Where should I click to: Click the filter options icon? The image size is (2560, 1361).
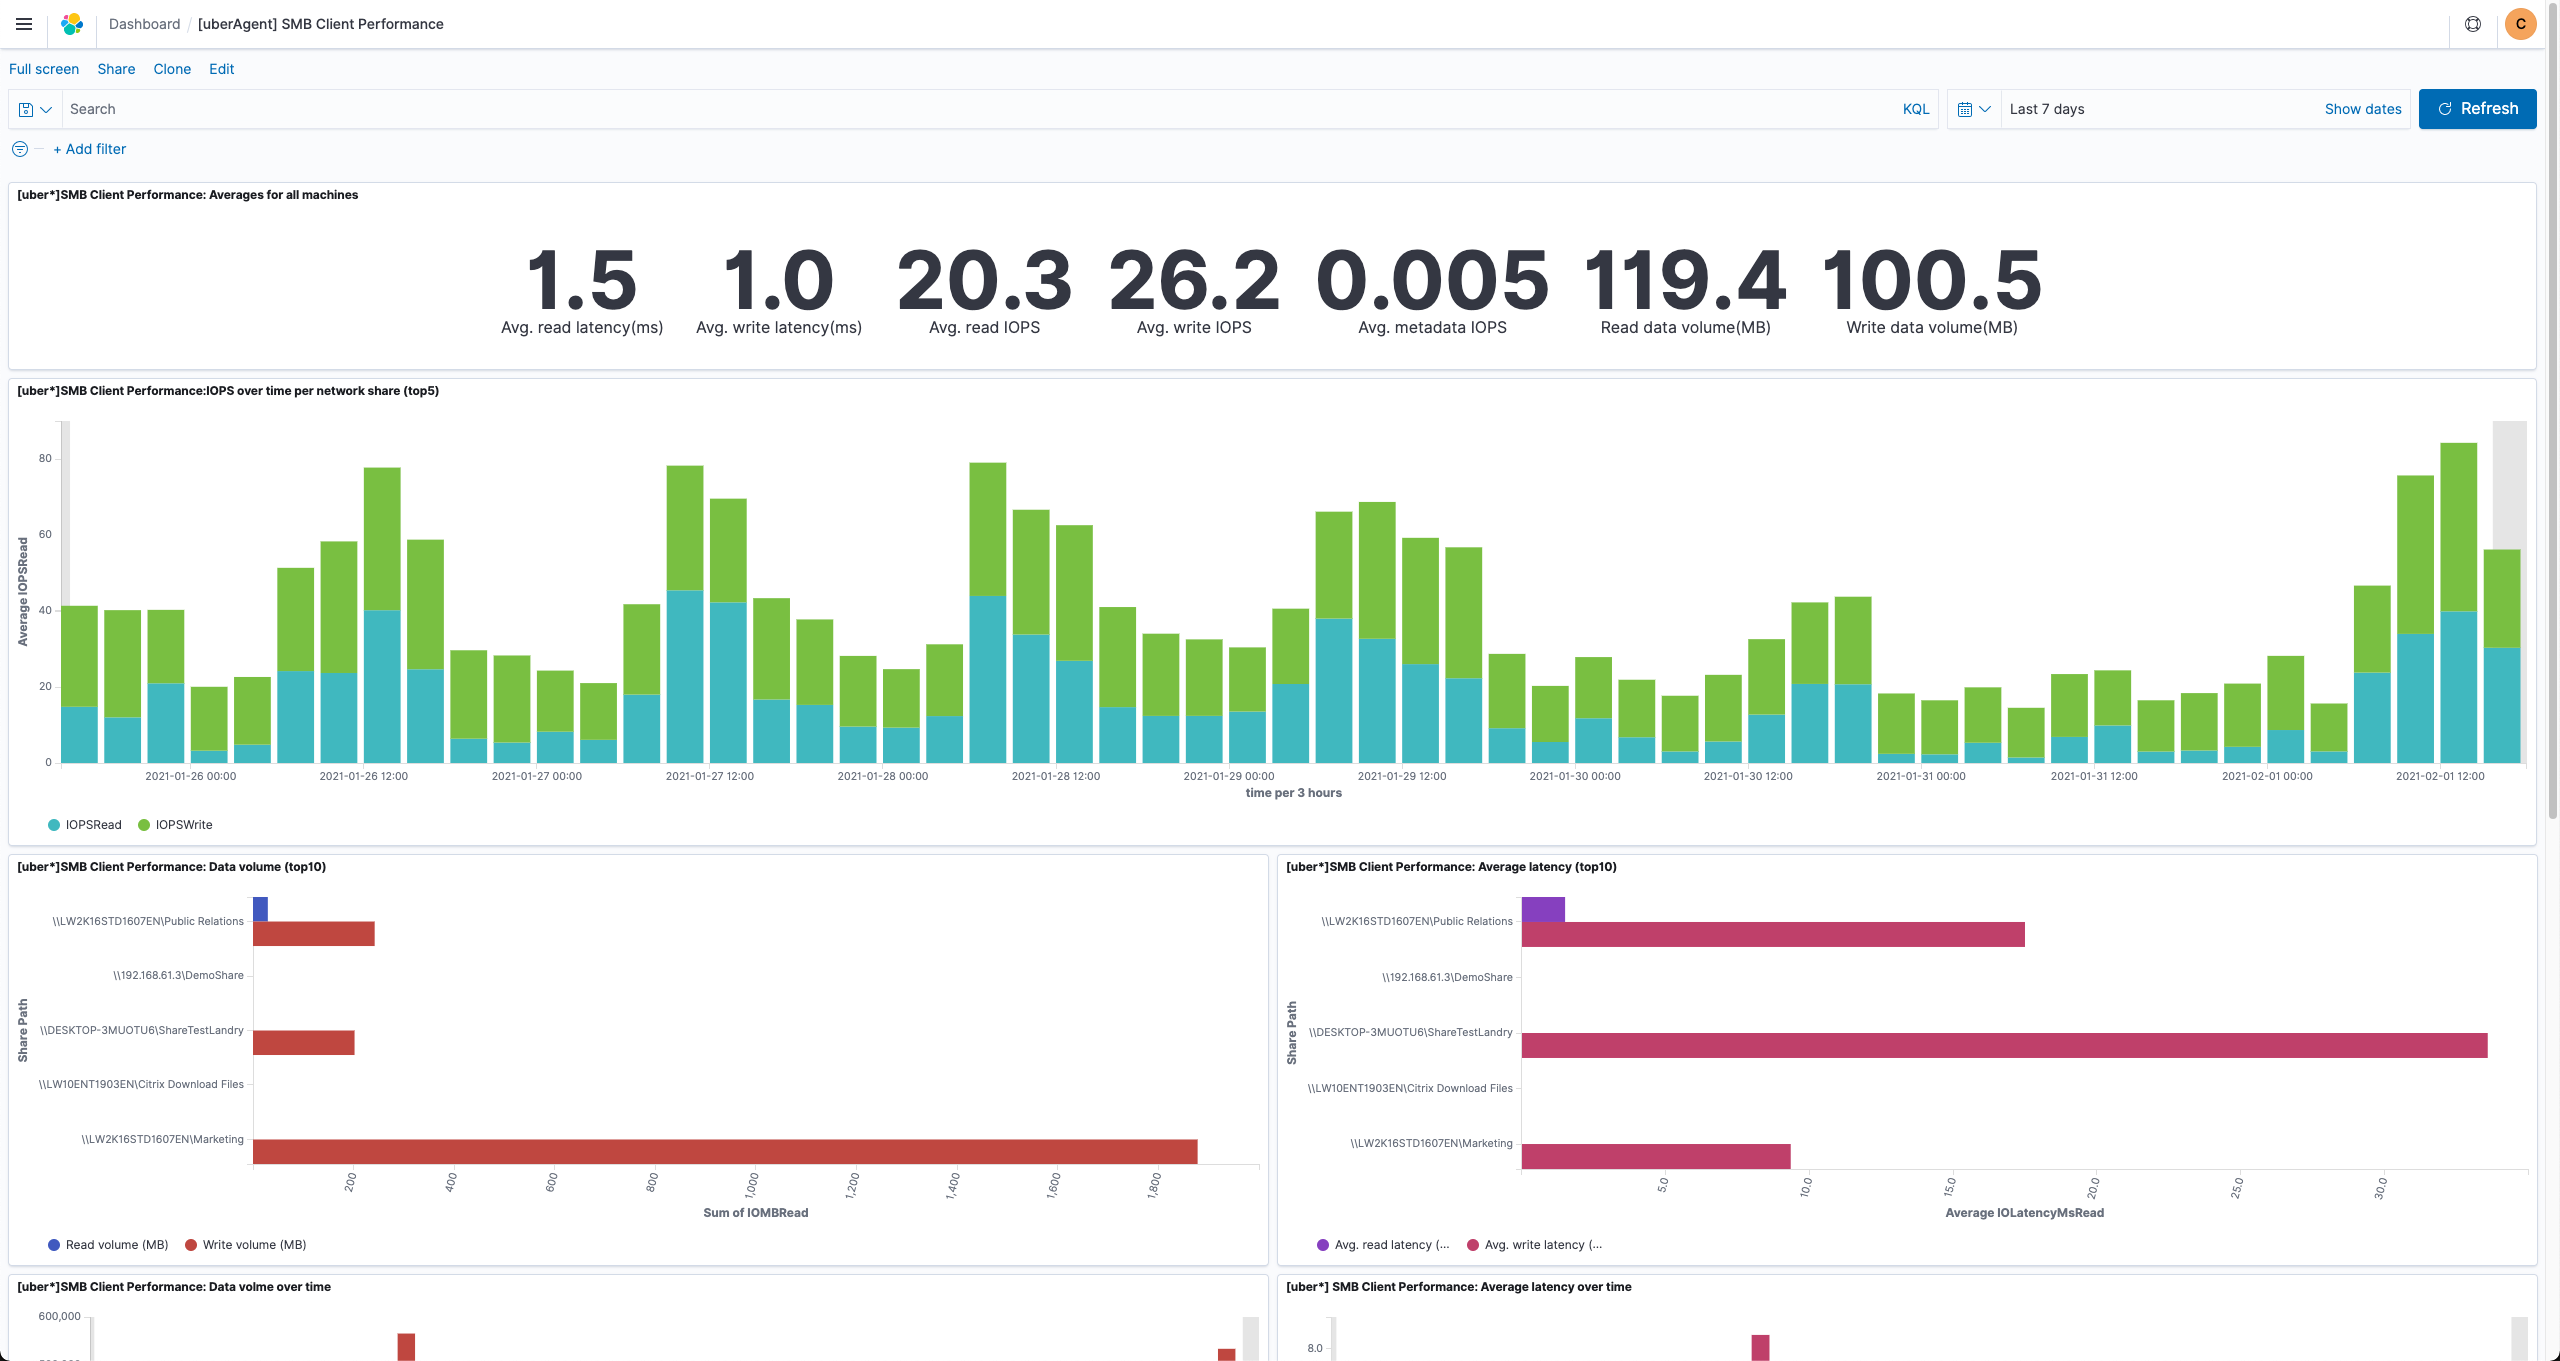point(20,149)
